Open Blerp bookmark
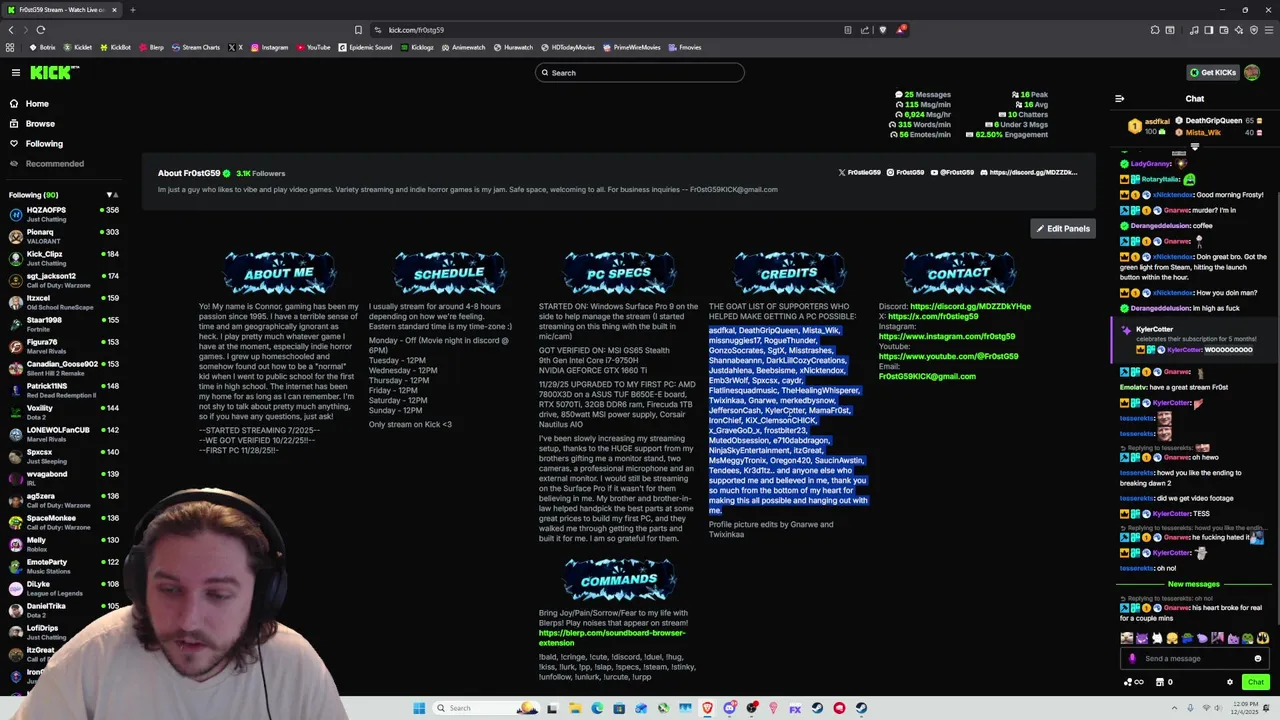 [x=151, y=47]
